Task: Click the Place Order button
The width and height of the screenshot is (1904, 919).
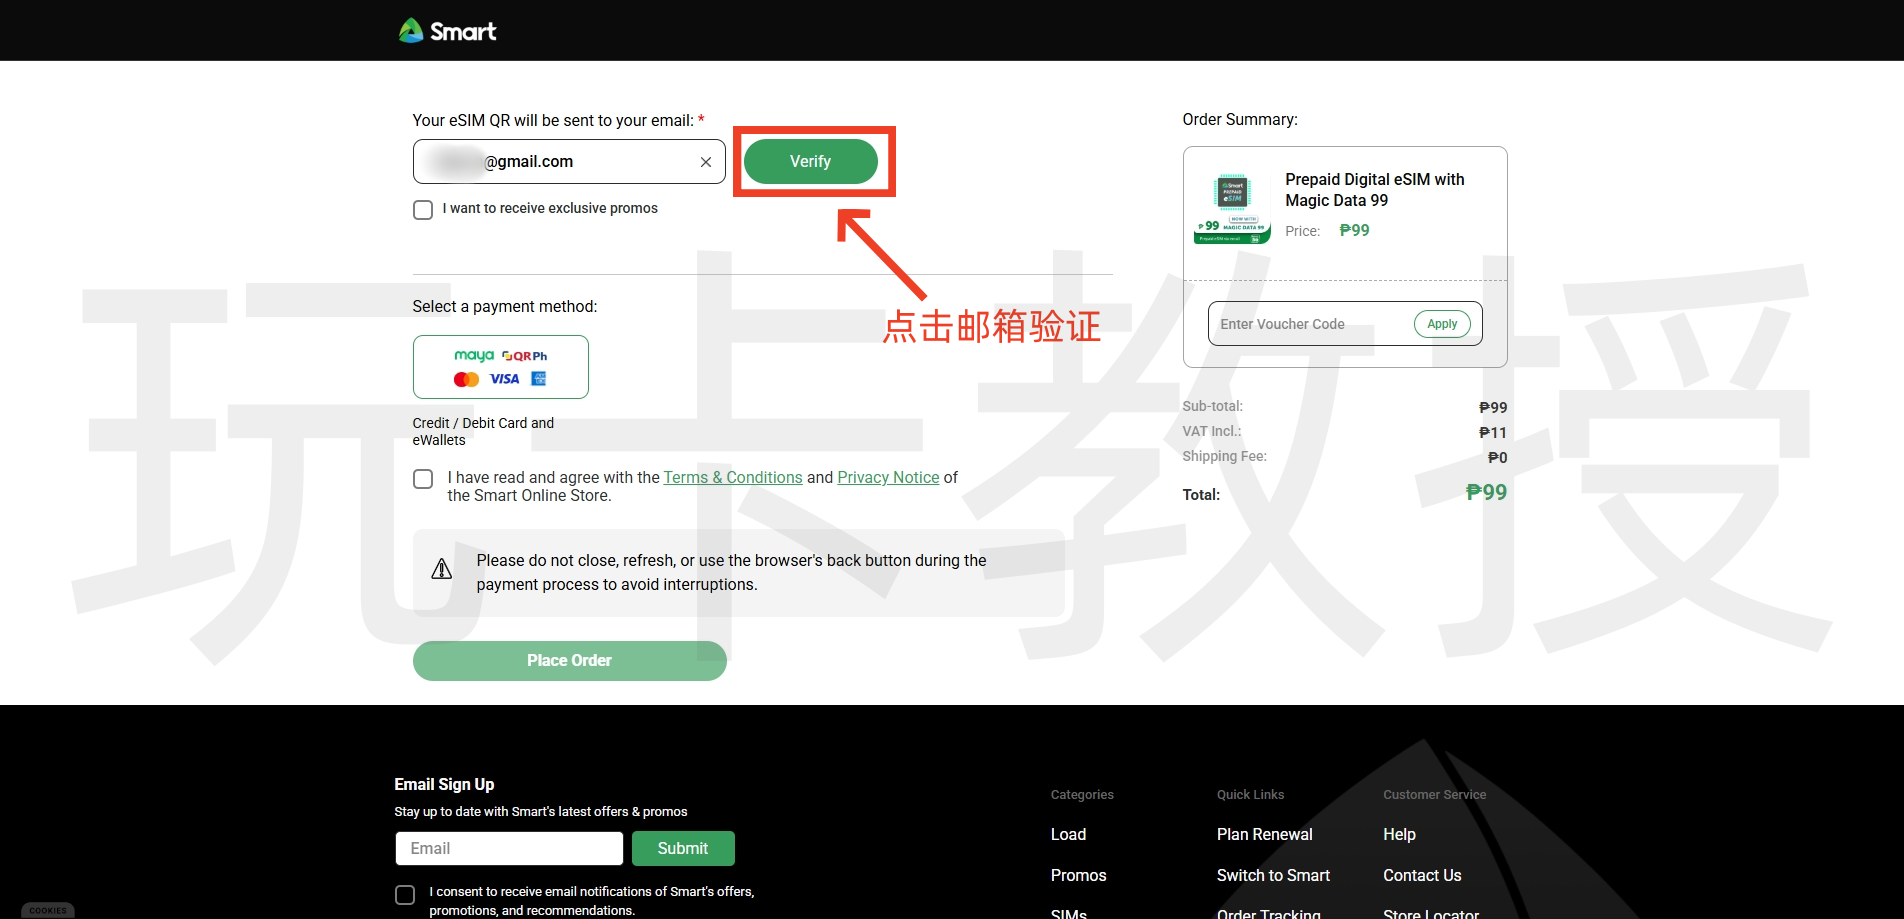Action: [570, 661]
